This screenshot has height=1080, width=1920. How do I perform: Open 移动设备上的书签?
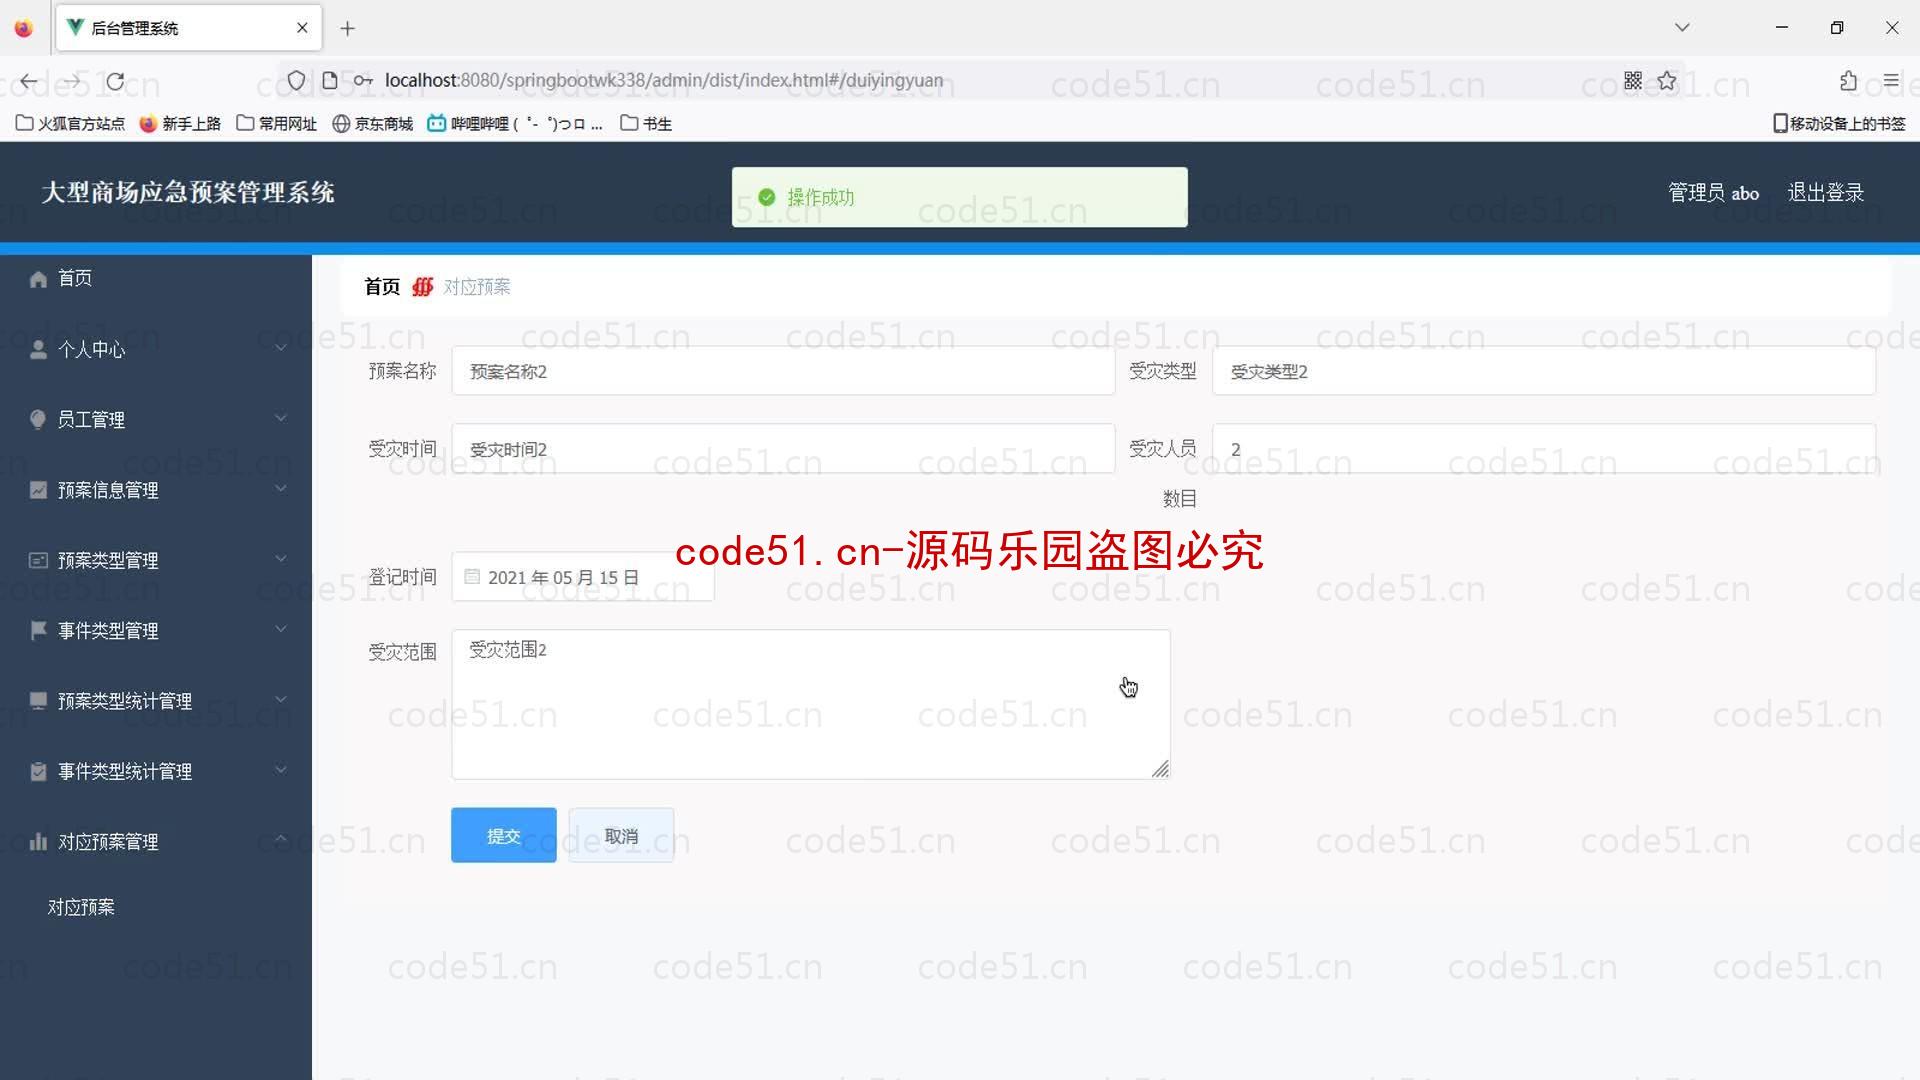(1839, 123)
